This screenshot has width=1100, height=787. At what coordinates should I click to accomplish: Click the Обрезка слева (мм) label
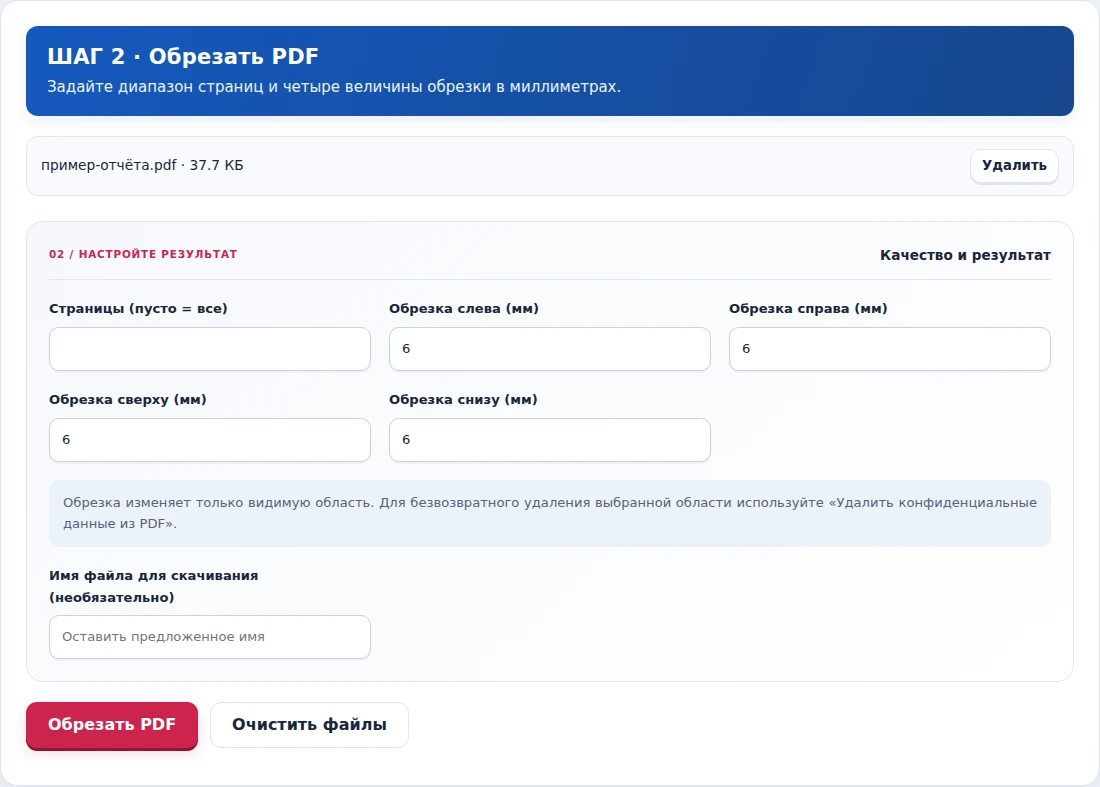464,309
